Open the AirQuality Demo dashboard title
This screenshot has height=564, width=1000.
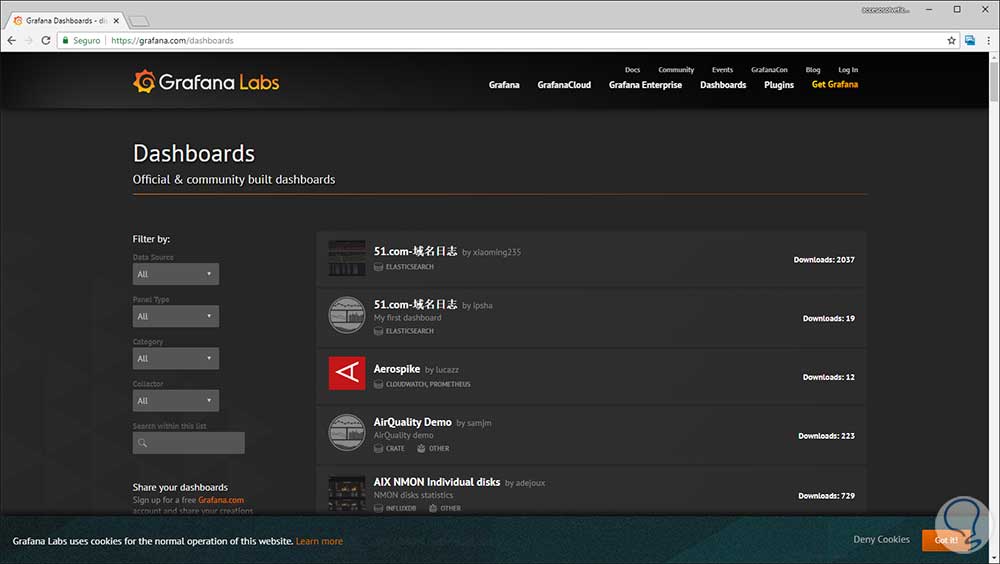click(412, 422)
